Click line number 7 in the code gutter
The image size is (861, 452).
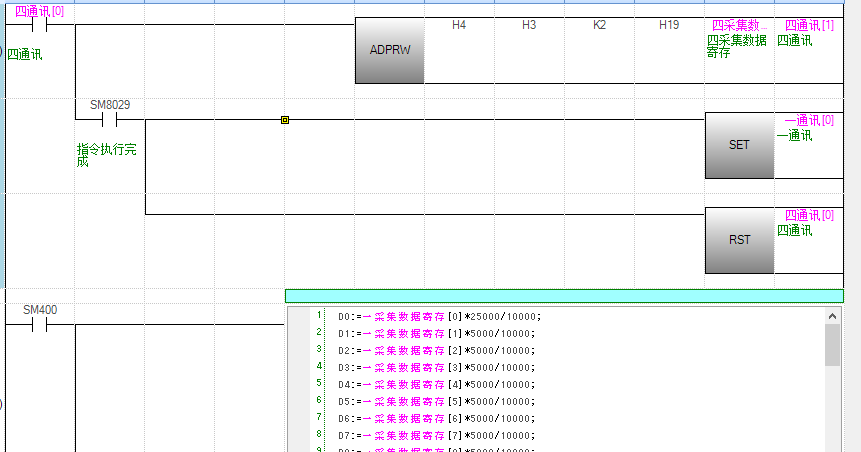coord(318,417)
